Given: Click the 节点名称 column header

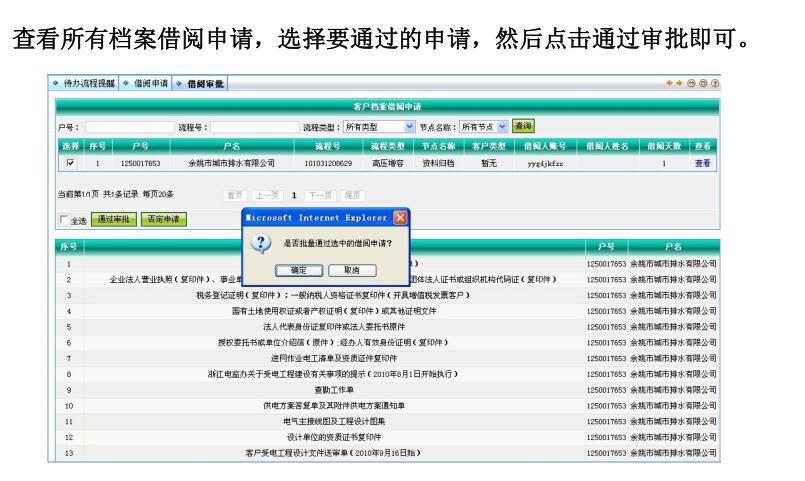Looking at the screenshot, I should pos(438,146).
